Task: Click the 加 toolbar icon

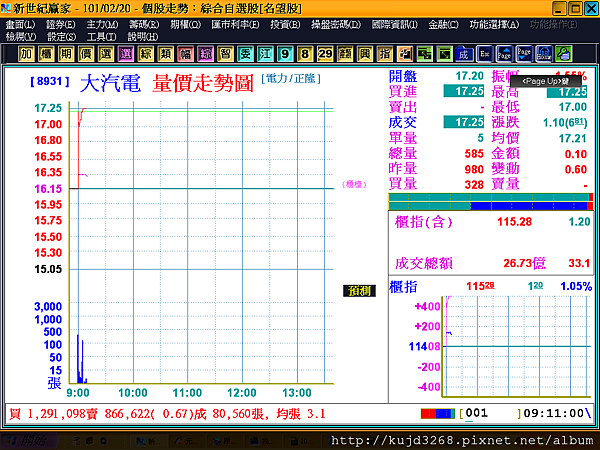Action: [26, 54]
